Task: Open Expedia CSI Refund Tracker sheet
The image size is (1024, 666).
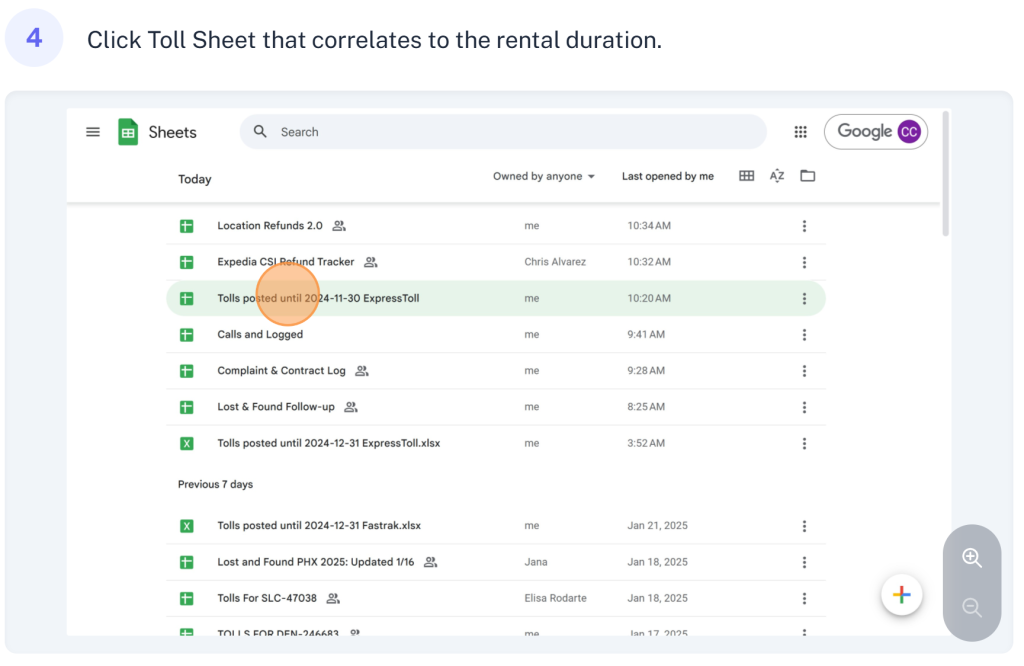Action: coord(285,262)
